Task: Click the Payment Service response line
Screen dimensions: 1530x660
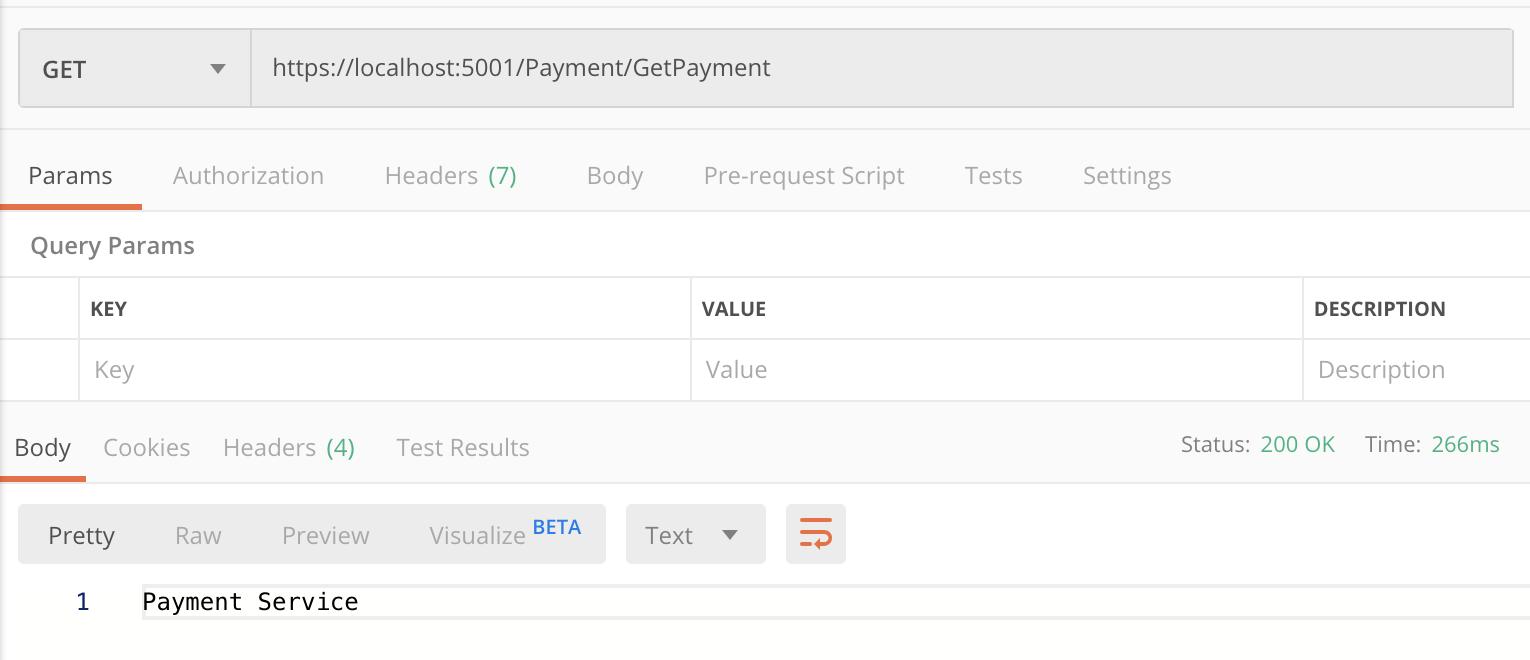Action: 250,601
